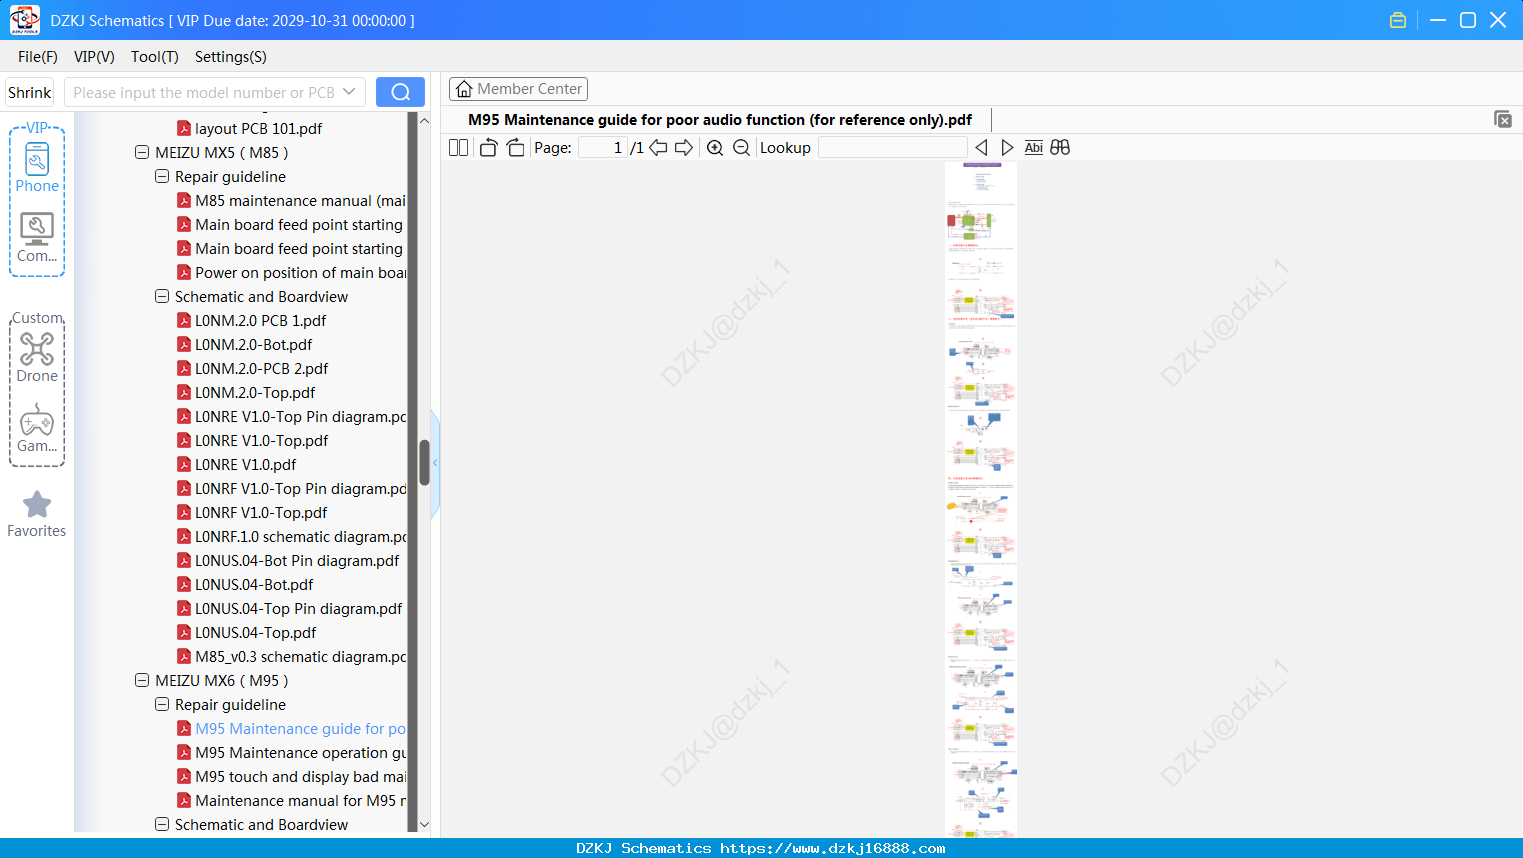Rotate the PDF page clockwise
The height and width of the screenshot is (858, 1523).
[x=516, y=148]
